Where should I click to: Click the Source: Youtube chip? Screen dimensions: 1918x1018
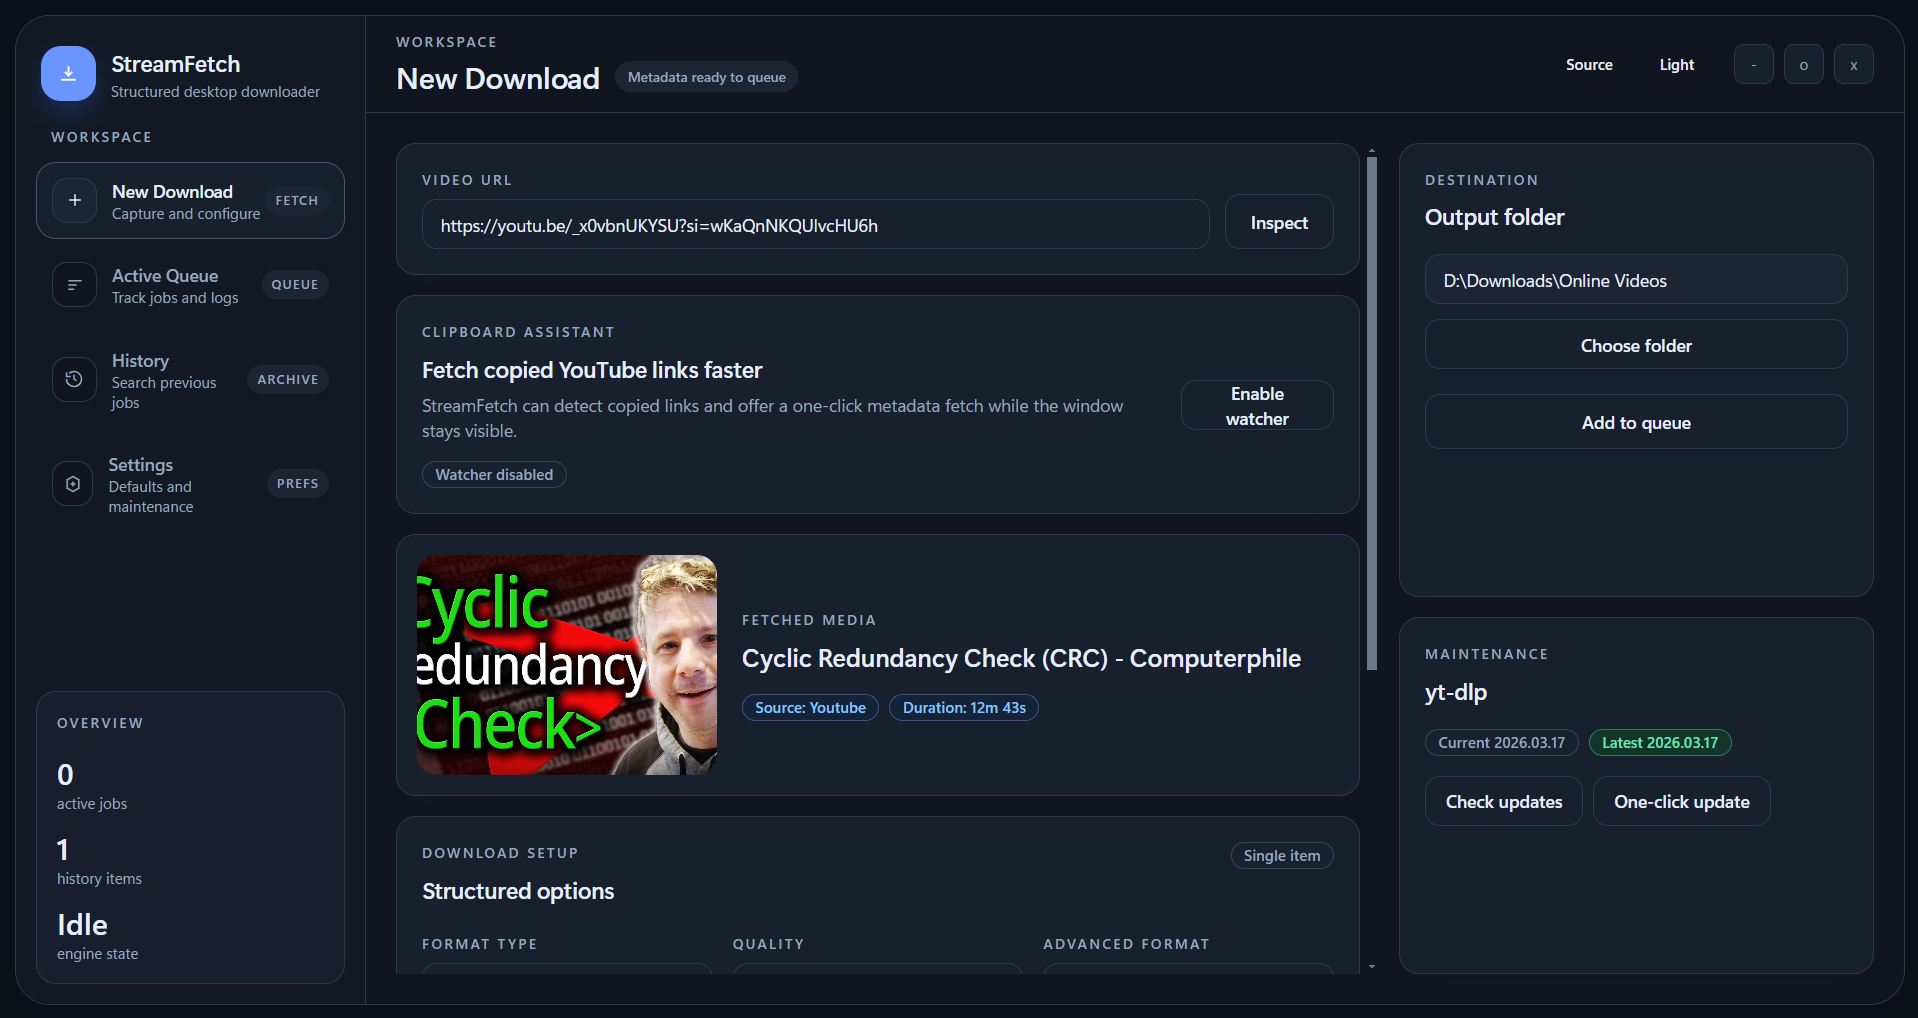tap(810, 708)
